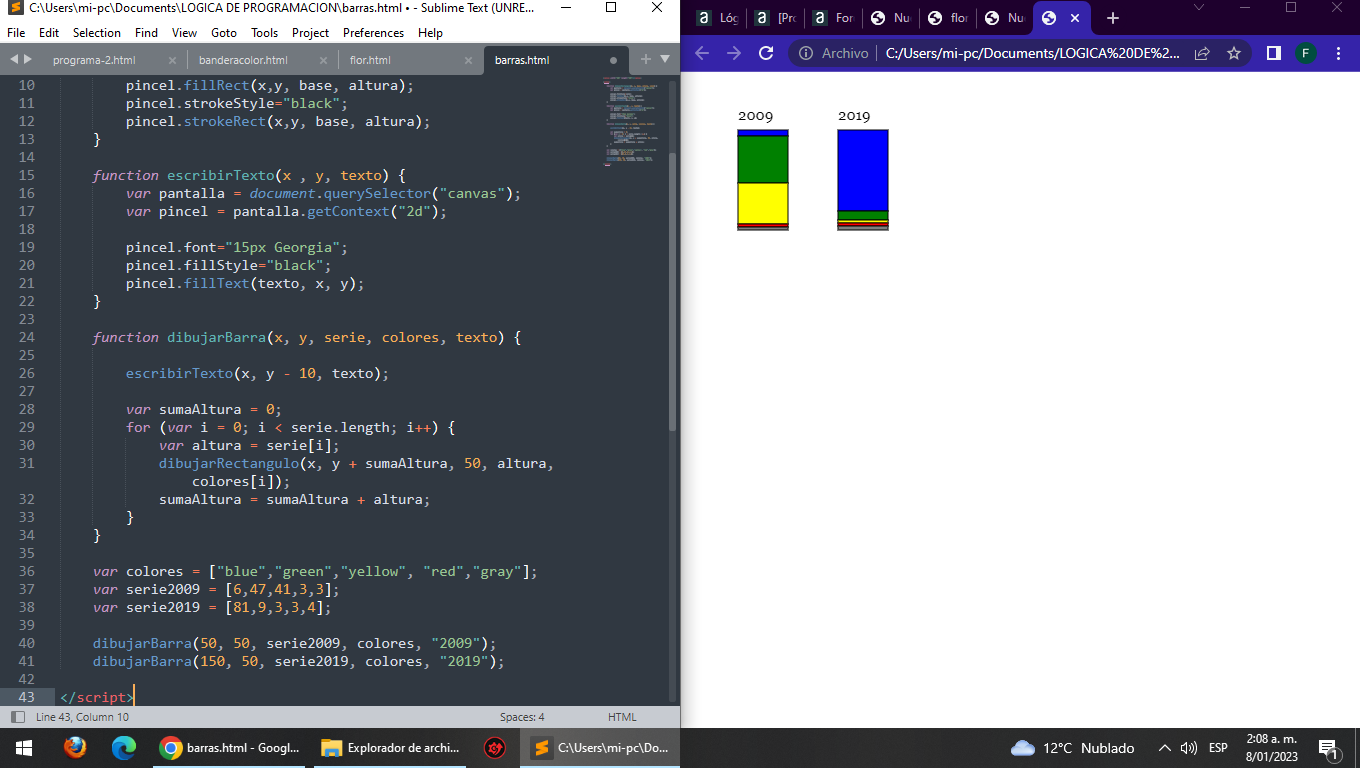Open the View menu

184,32
